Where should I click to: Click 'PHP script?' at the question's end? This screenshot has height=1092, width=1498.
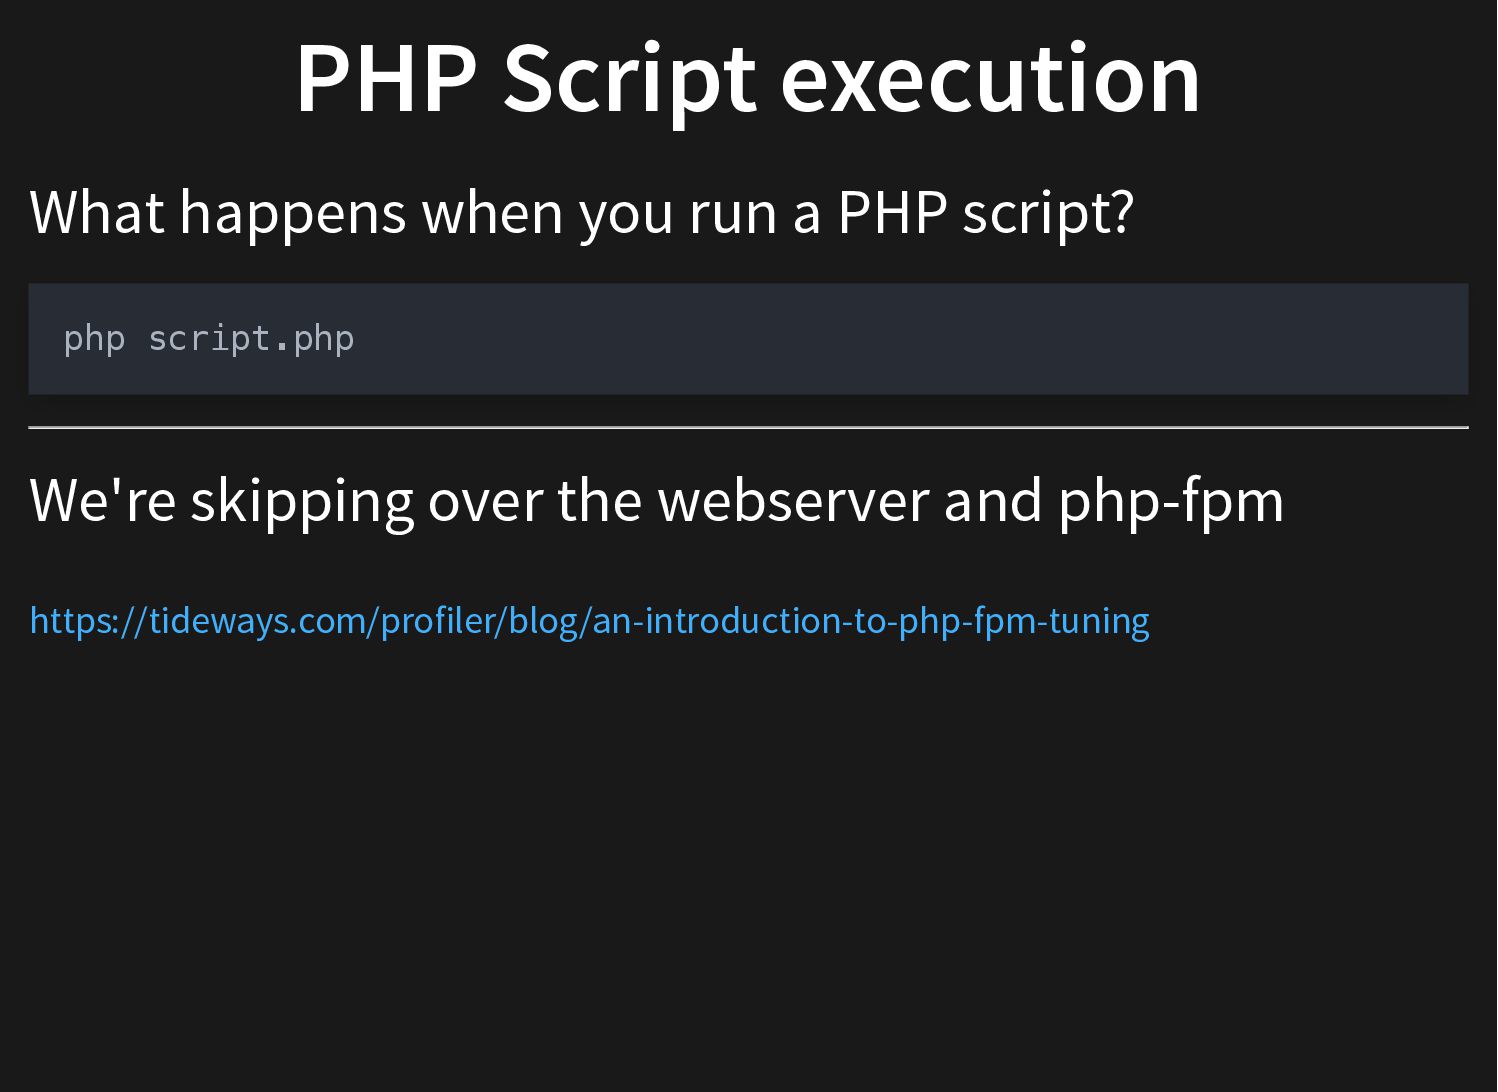click(985, 212)
